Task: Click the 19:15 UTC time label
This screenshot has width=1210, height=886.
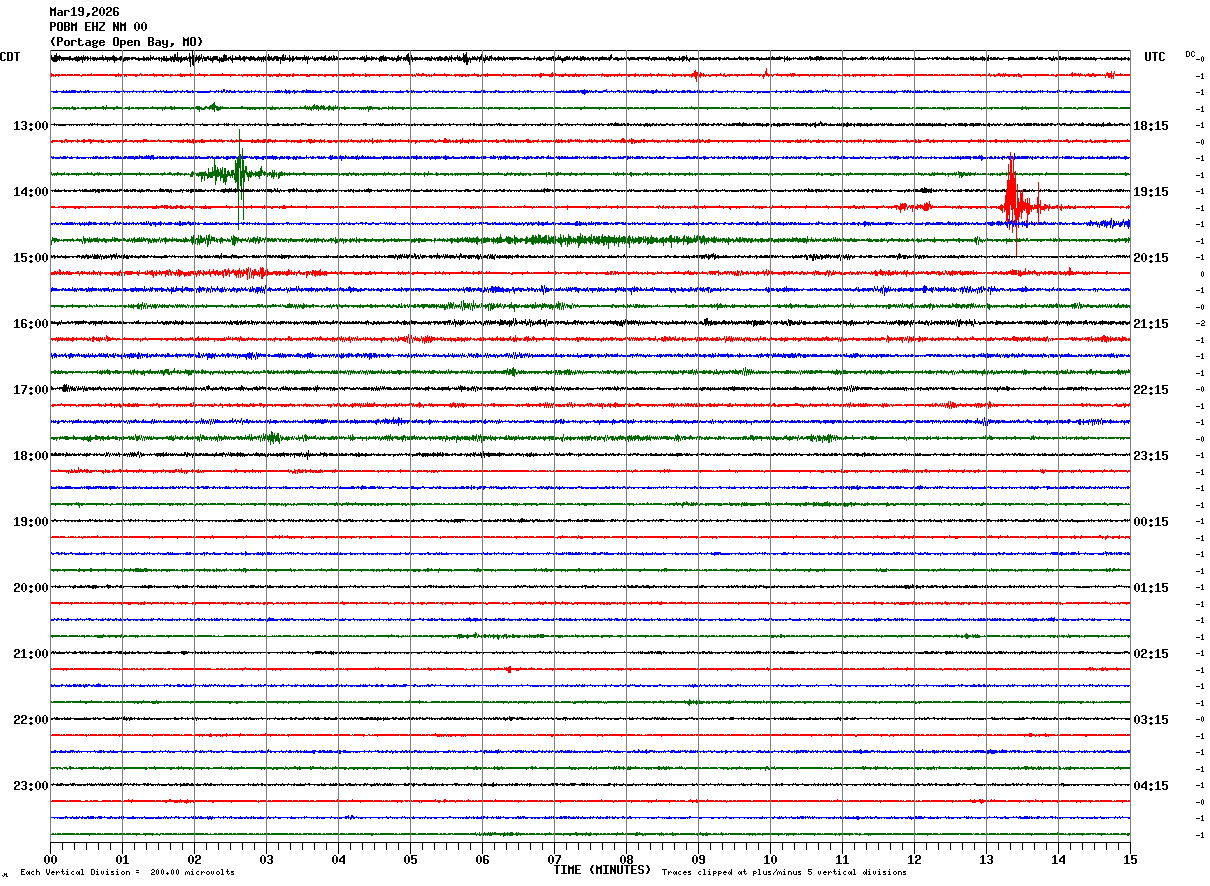Action: 1152,192
